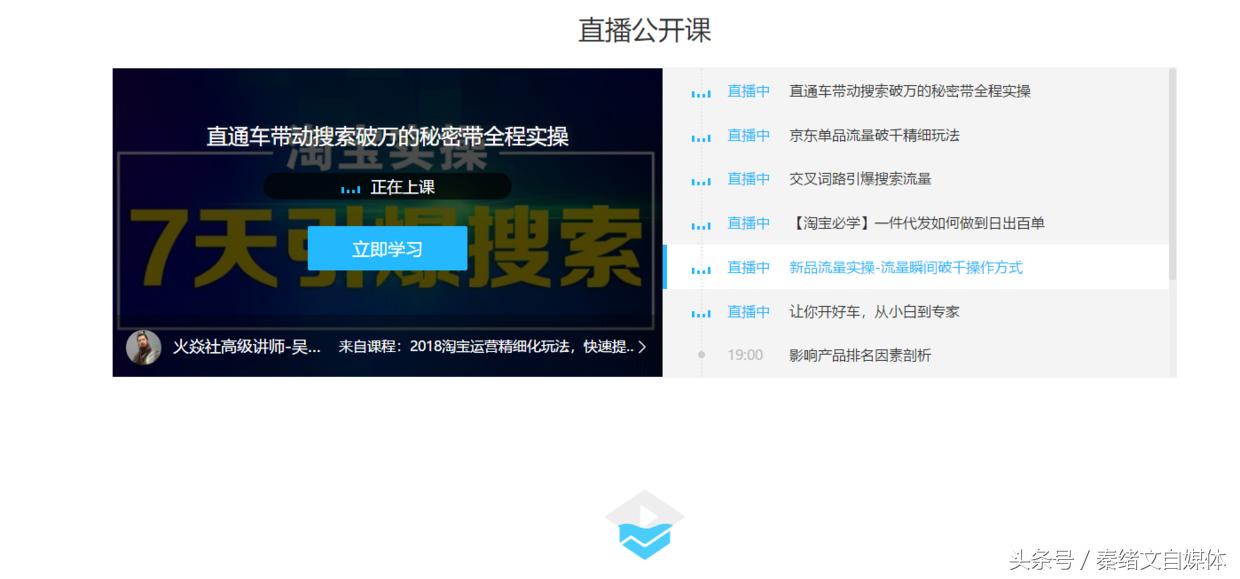Viewport: 1240px width, 579px height.
Task: Click the live signal icon beside 京东单品流量破千精细玩法
Action: (x=701, y=135)
